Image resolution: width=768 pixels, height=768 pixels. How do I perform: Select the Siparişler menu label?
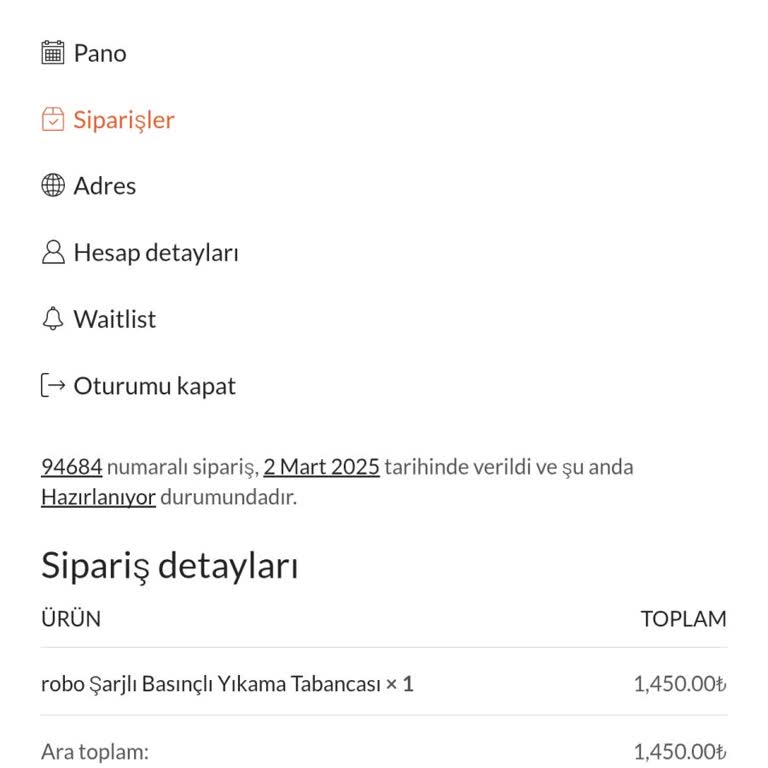point(124,120)
